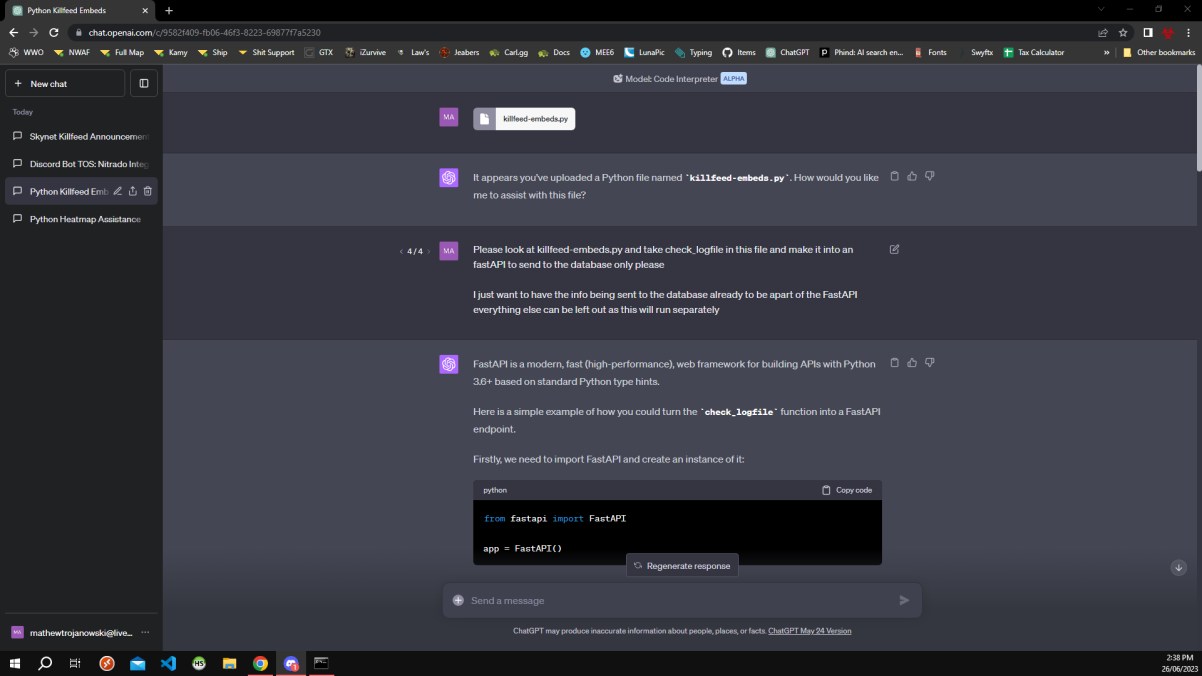The height and width of the screenshot is (676, 1202).
Task: Open Windows taskbar search
Action: (45, 663)
